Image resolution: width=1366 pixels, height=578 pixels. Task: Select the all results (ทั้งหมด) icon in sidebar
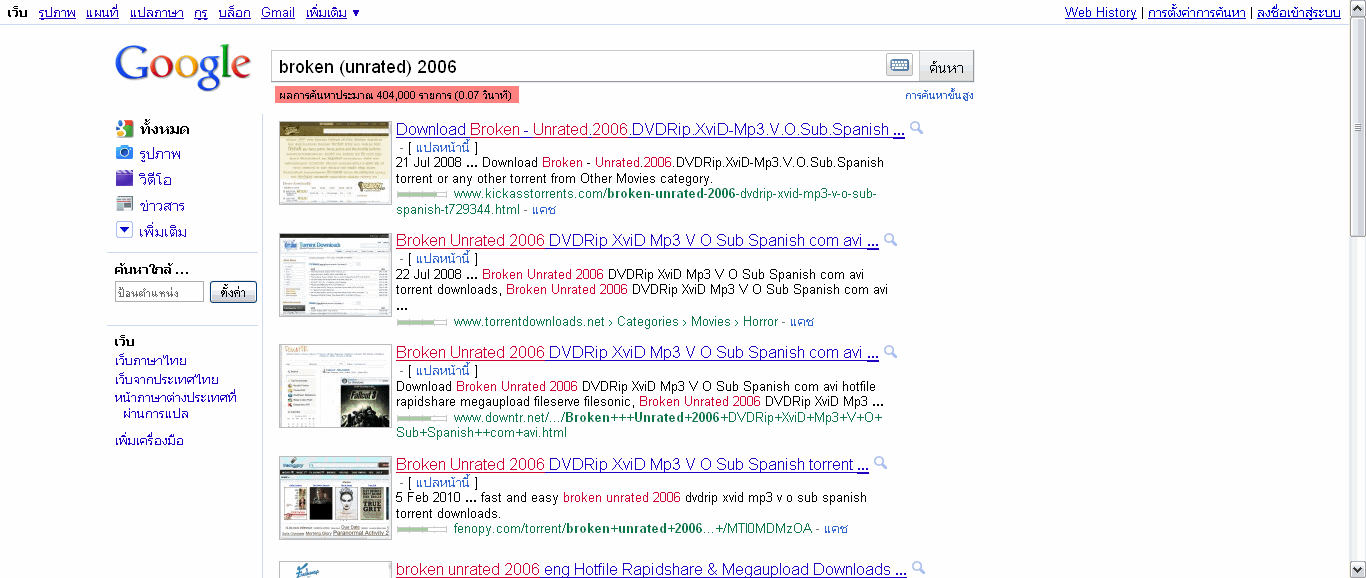pyautogui.click(x=124, y=128)
